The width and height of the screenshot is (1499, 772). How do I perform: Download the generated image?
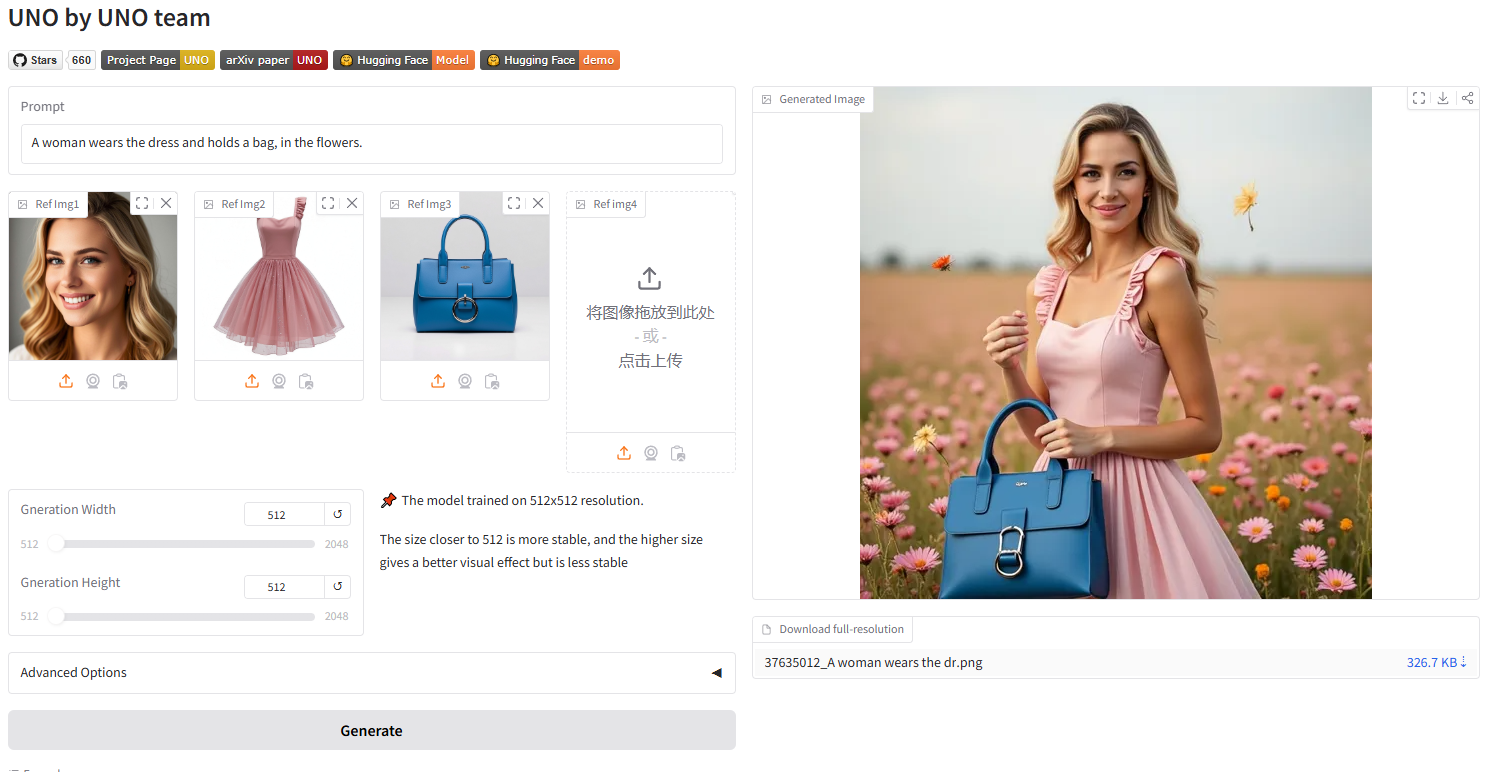(x=1443, y=98)
